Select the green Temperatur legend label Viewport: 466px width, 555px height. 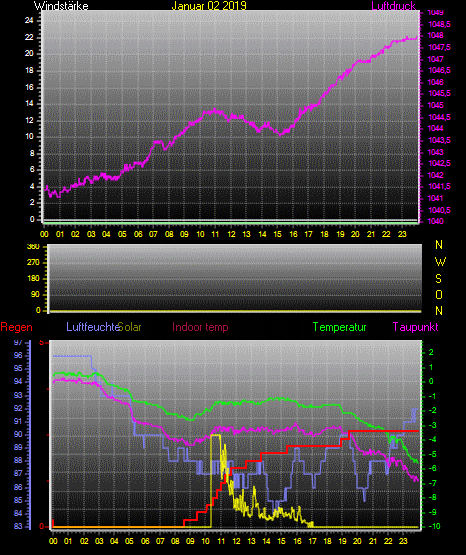pos(339,327)
